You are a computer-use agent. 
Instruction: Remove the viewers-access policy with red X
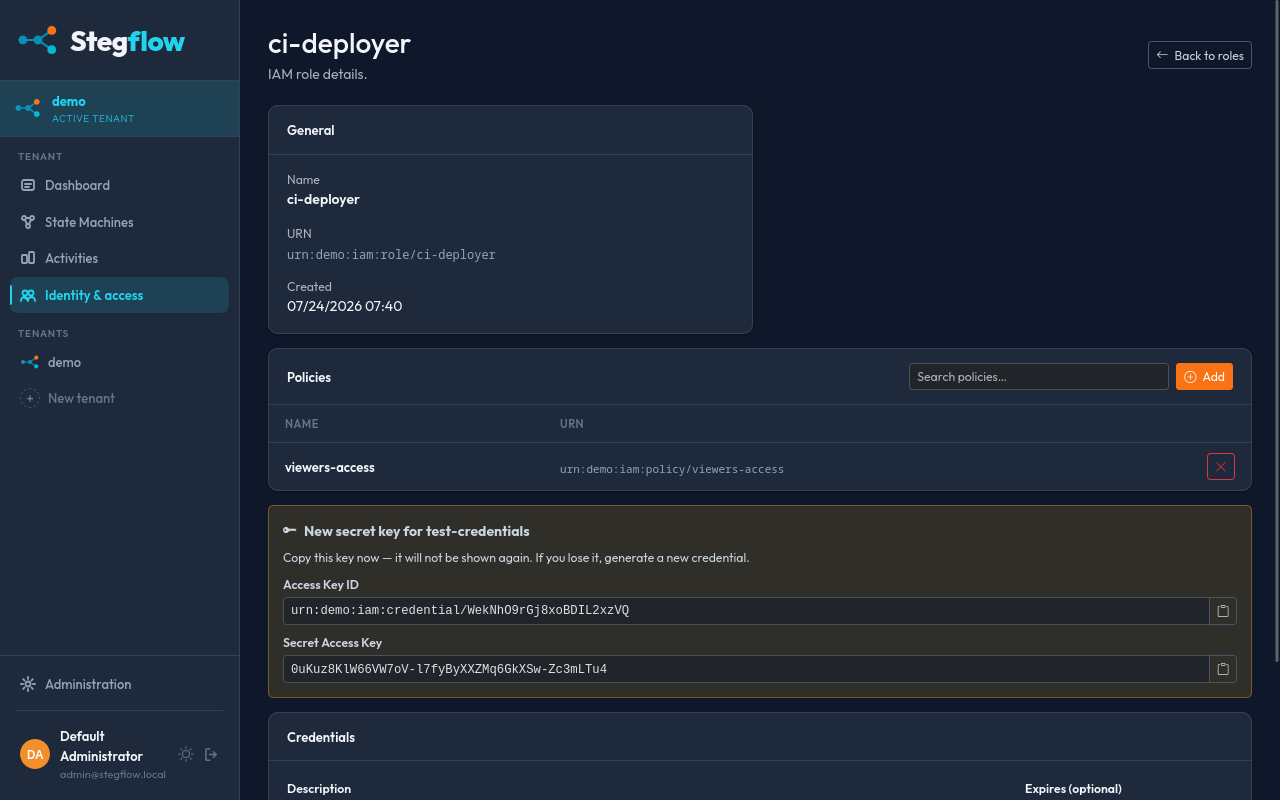1221,467
